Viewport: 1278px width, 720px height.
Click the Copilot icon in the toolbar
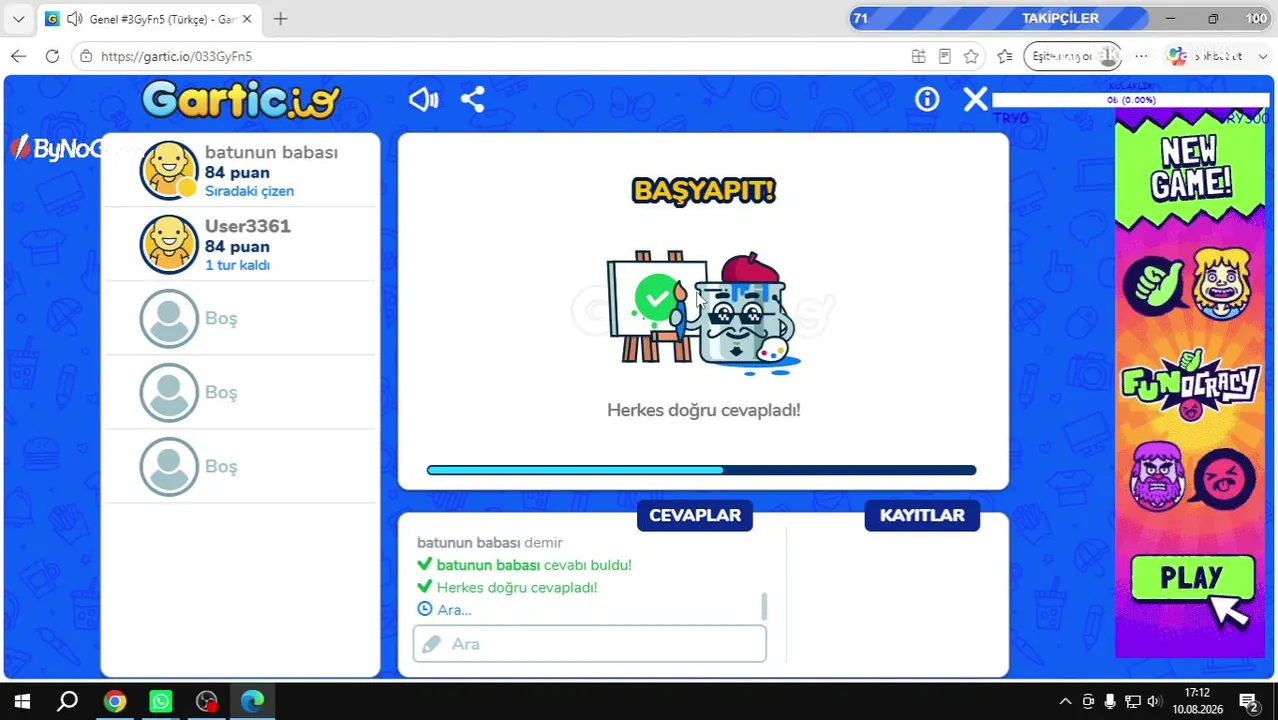tap(1178, 56)
